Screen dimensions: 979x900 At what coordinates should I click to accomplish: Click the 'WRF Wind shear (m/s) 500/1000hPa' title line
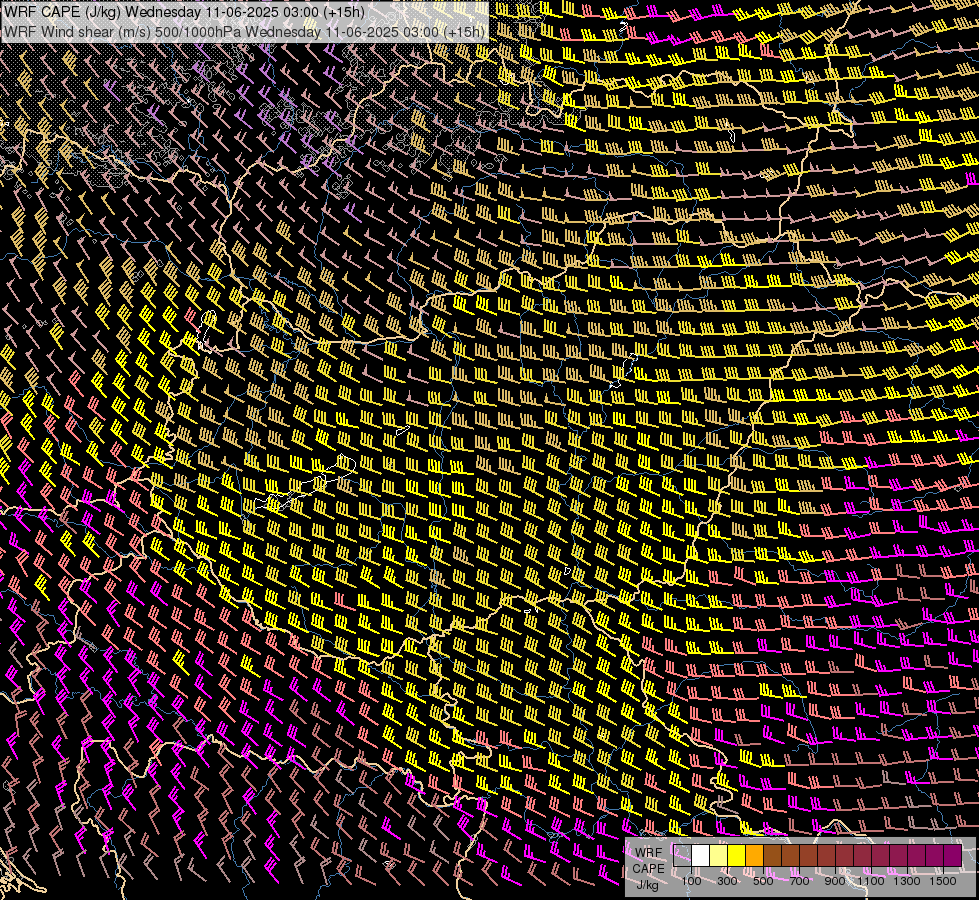pos(245,32)
